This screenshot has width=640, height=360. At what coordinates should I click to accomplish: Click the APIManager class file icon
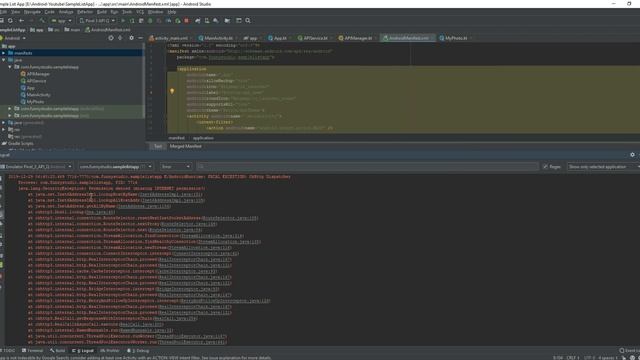click(x=23, y=74)
